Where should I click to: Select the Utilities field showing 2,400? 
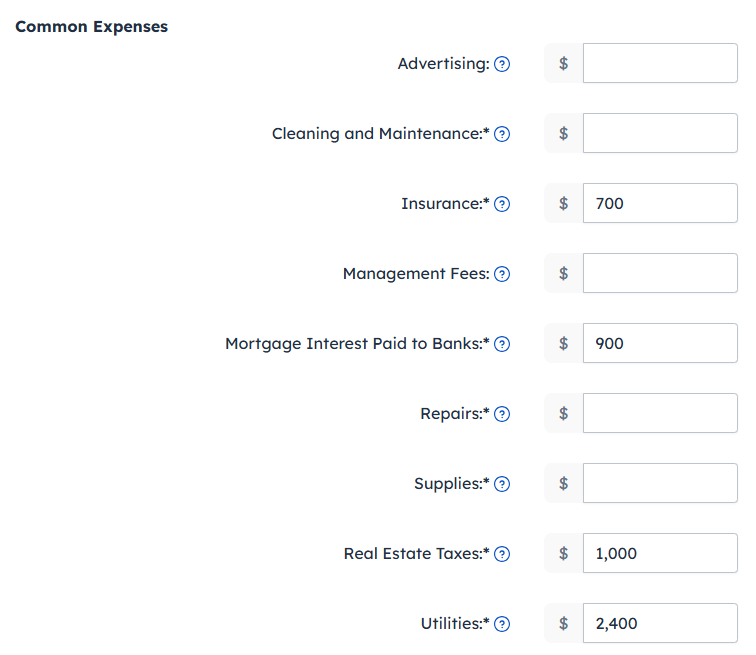click(x=660, y=623)
